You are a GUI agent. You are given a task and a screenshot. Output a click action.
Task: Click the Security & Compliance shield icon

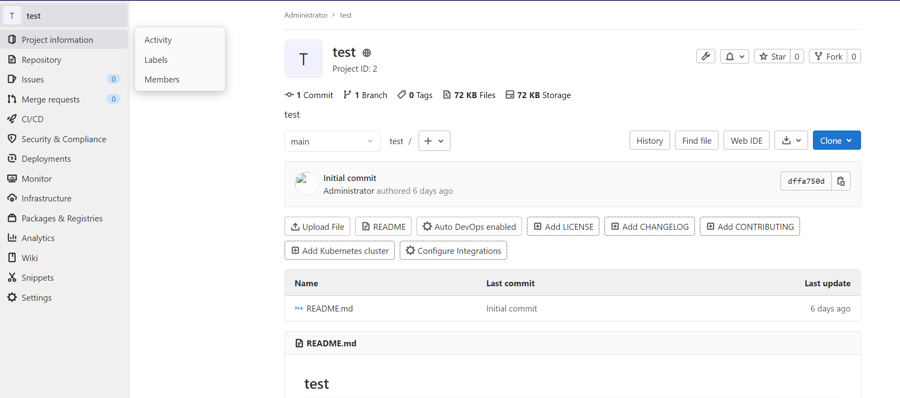(x=11, y=139)
